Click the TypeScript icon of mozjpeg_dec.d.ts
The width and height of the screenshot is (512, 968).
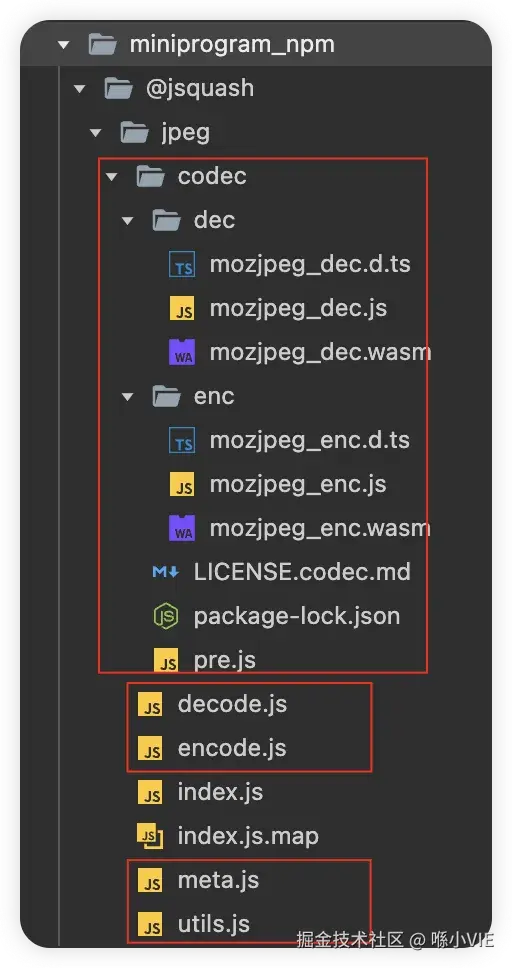[x=182, y=264]
